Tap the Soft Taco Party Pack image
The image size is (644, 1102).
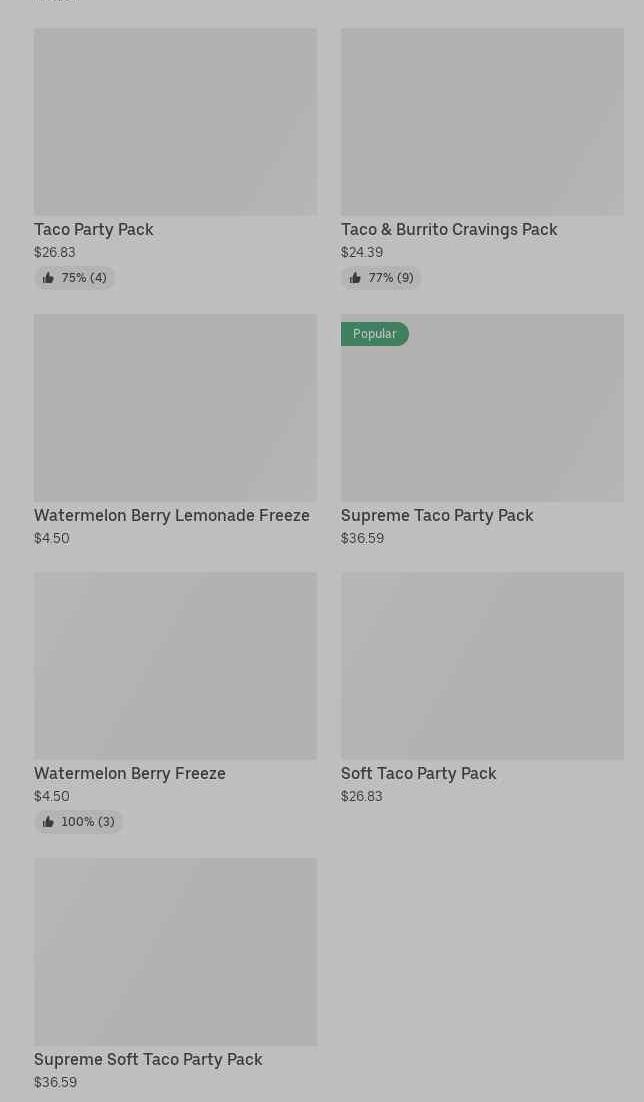[482, 666]
